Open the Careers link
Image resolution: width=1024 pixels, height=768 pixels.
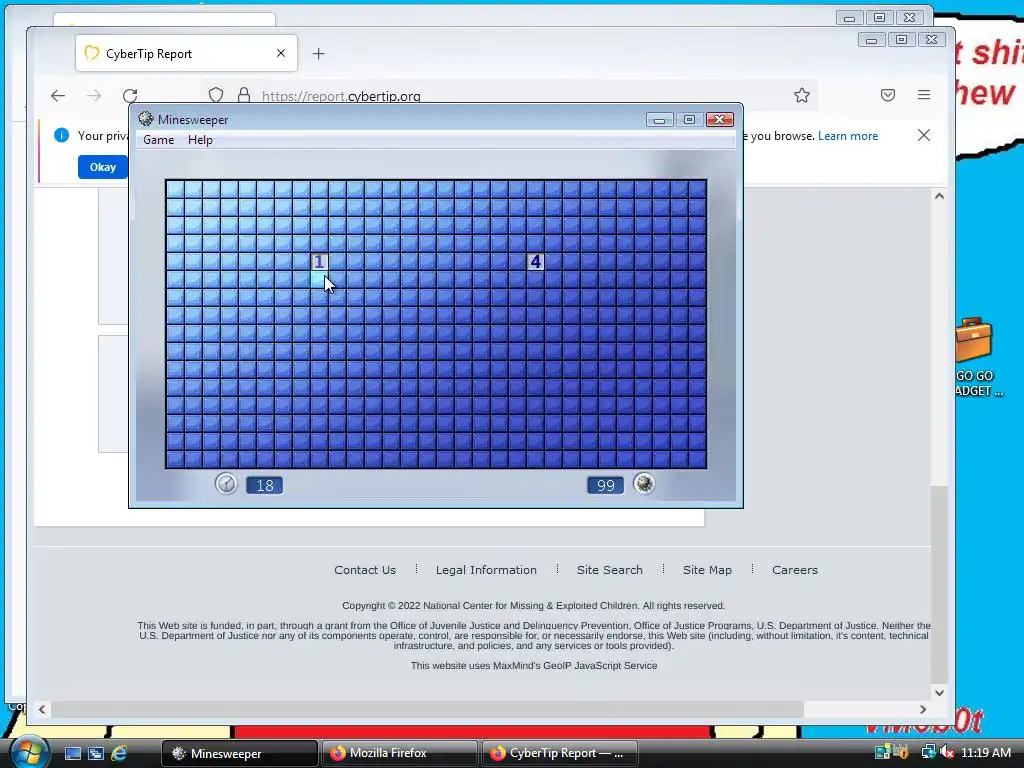pyautogui.click(x=795, y=570)
